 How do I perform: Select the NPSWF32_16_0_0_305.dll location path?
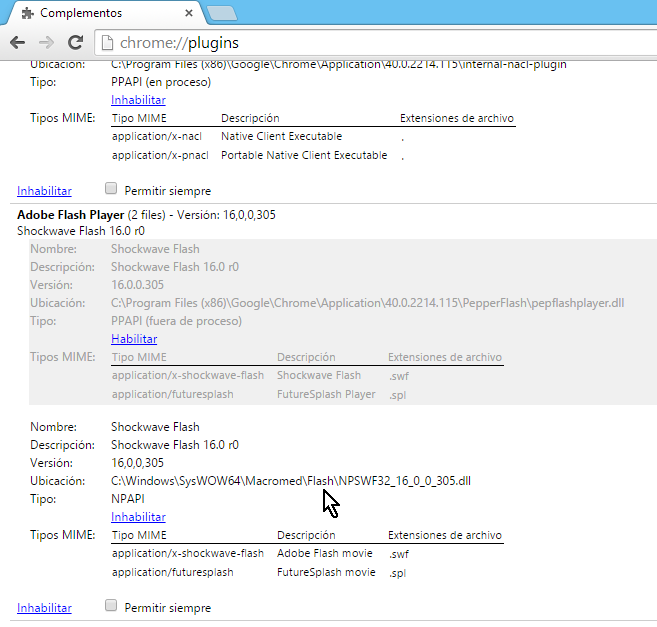[291, 481]
